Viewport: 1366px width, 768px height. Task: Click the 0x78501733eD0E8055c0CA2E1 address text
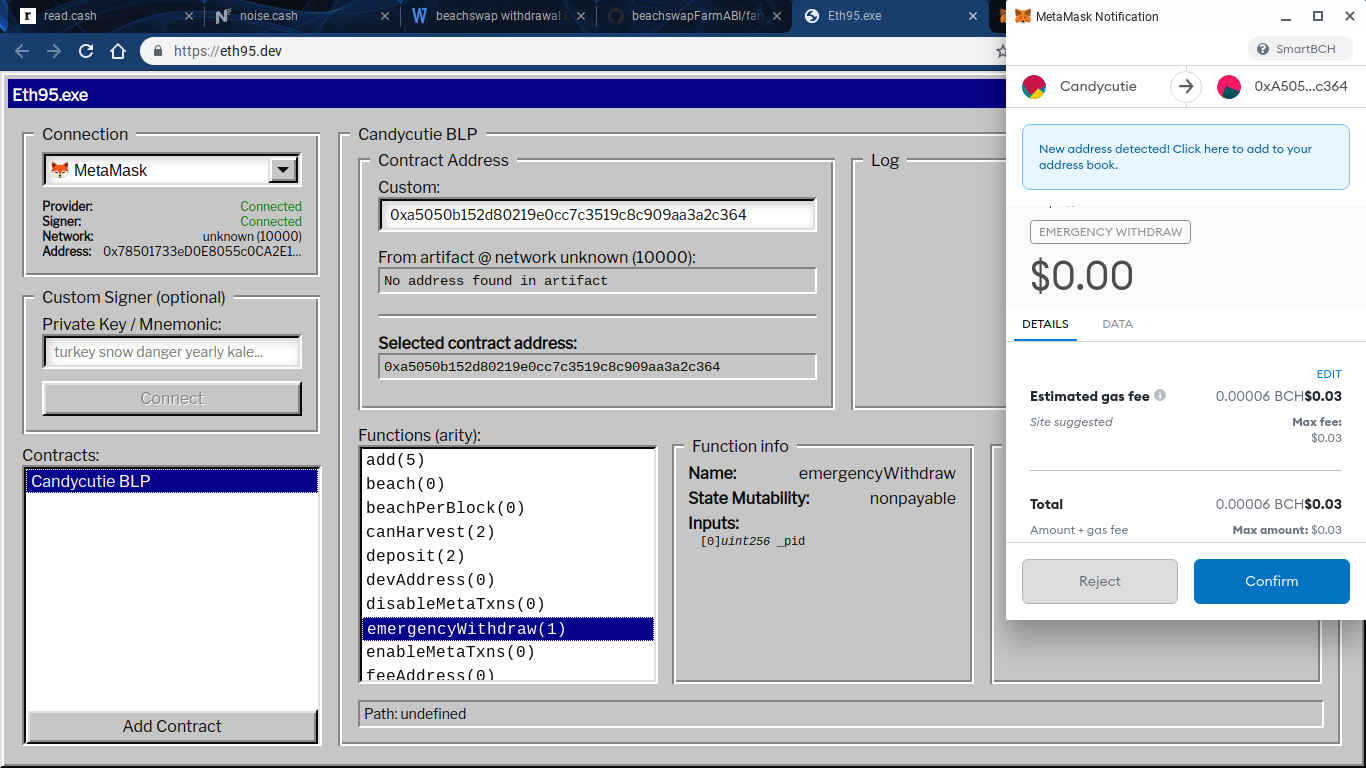pyautogui.click(x=202, y=252)
